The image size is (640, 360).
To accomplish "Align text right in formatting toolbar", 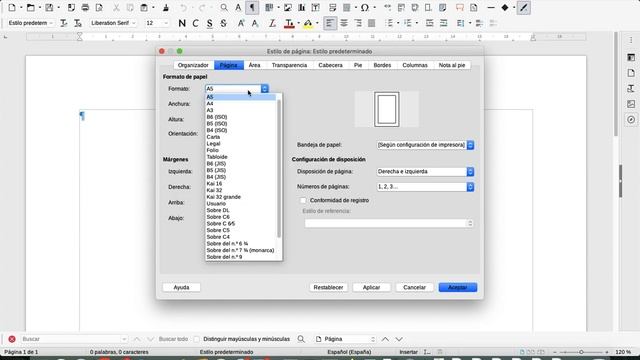I will point(358,23).
